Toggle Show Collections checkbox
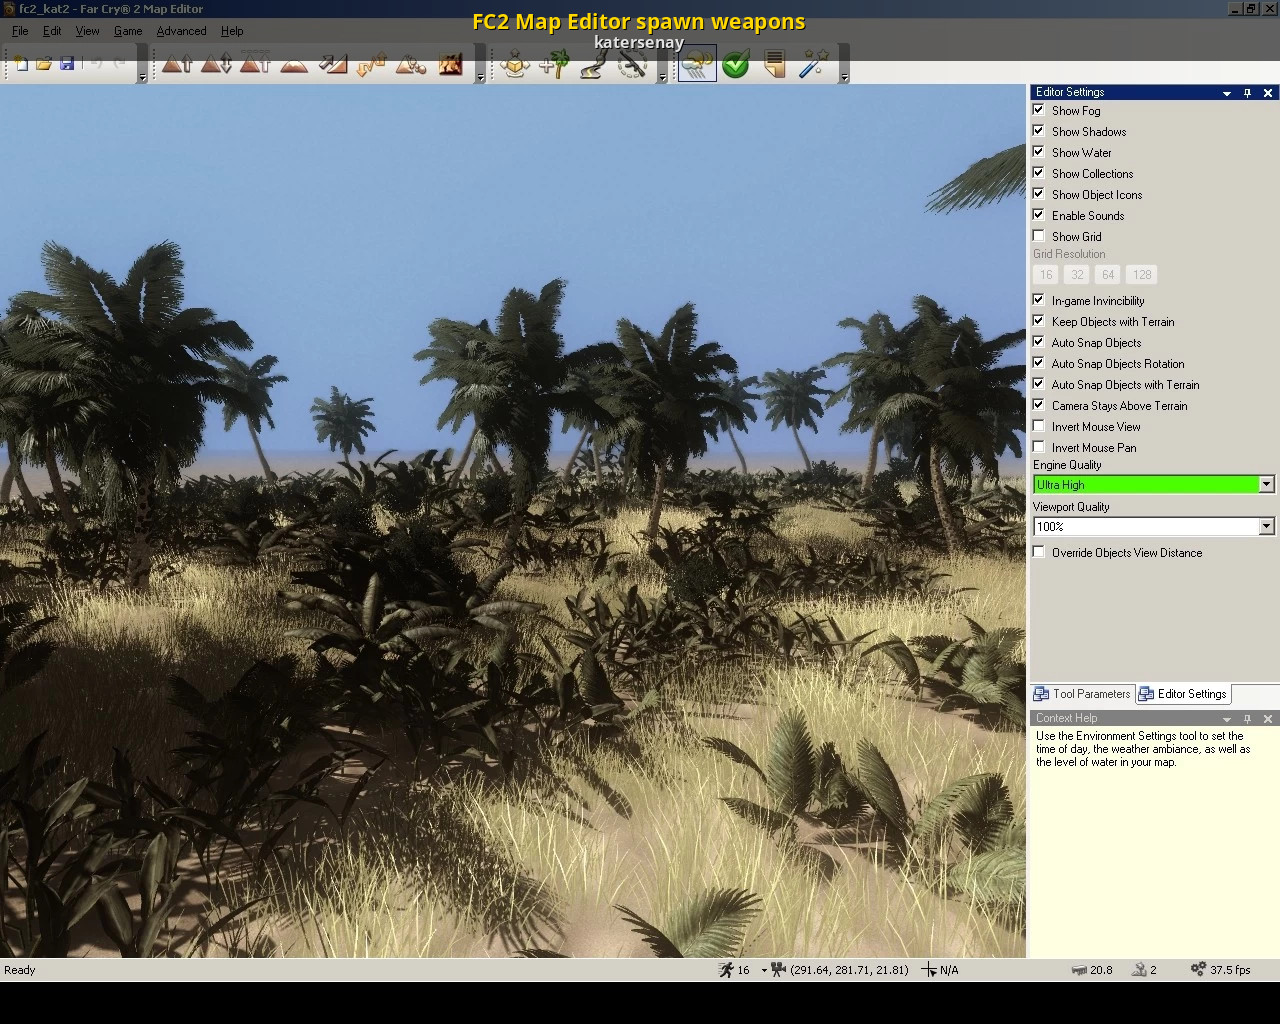The width and height of the screenshot is (1280, 1024). coord(1039,173)
